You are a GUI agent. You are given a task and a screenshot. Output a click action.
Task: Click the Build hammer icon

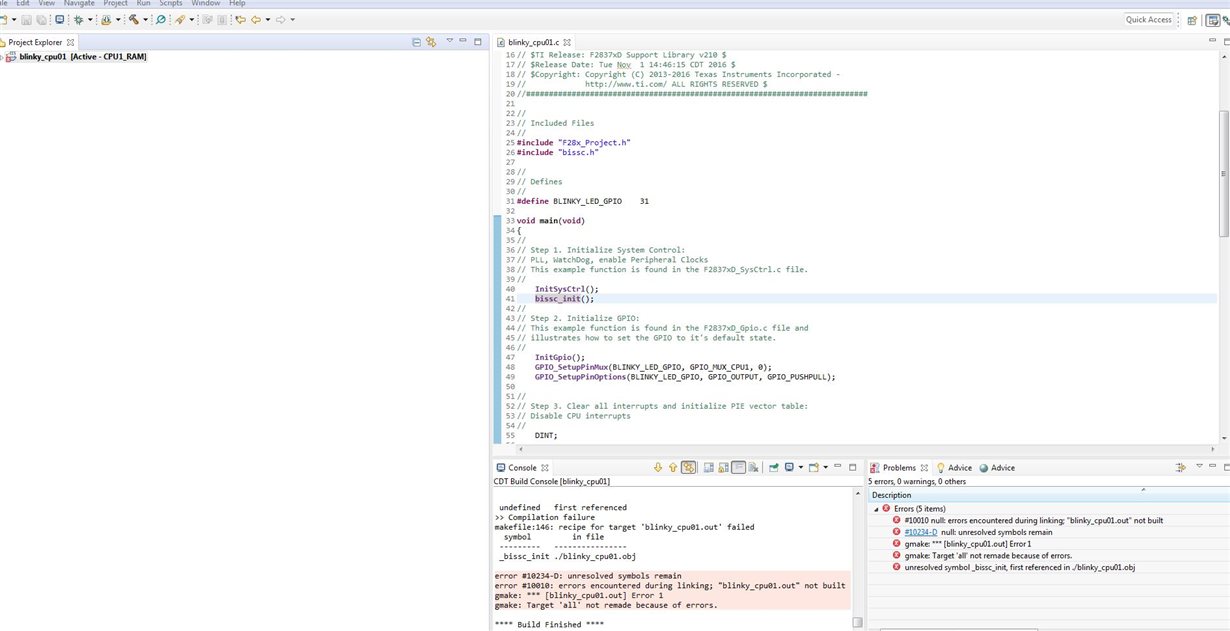(x=134, y=20)
